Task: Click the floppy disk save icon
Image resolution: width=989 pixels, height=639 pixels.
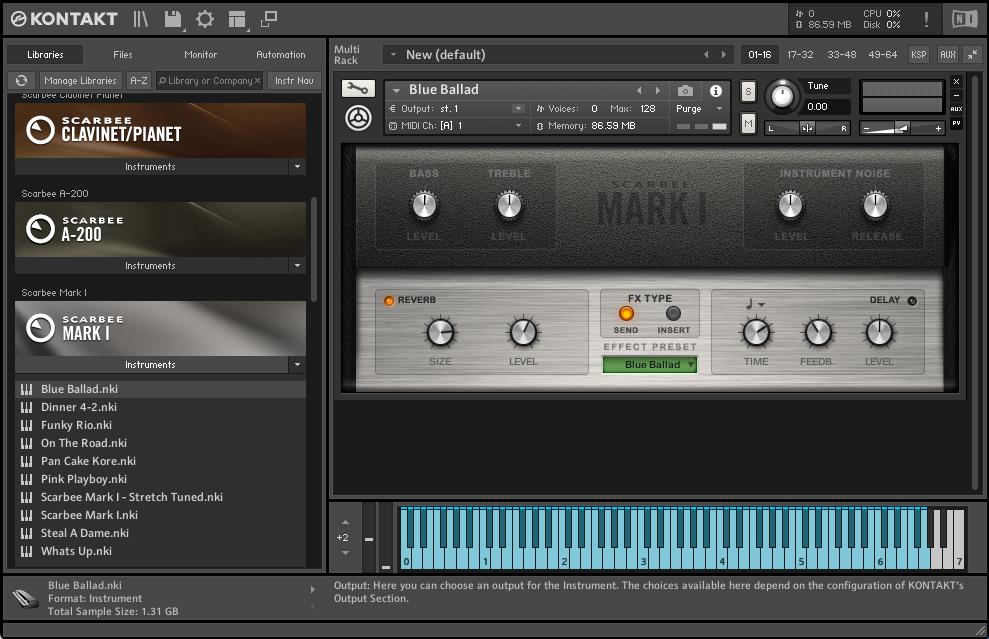Action: pos(173,19)
